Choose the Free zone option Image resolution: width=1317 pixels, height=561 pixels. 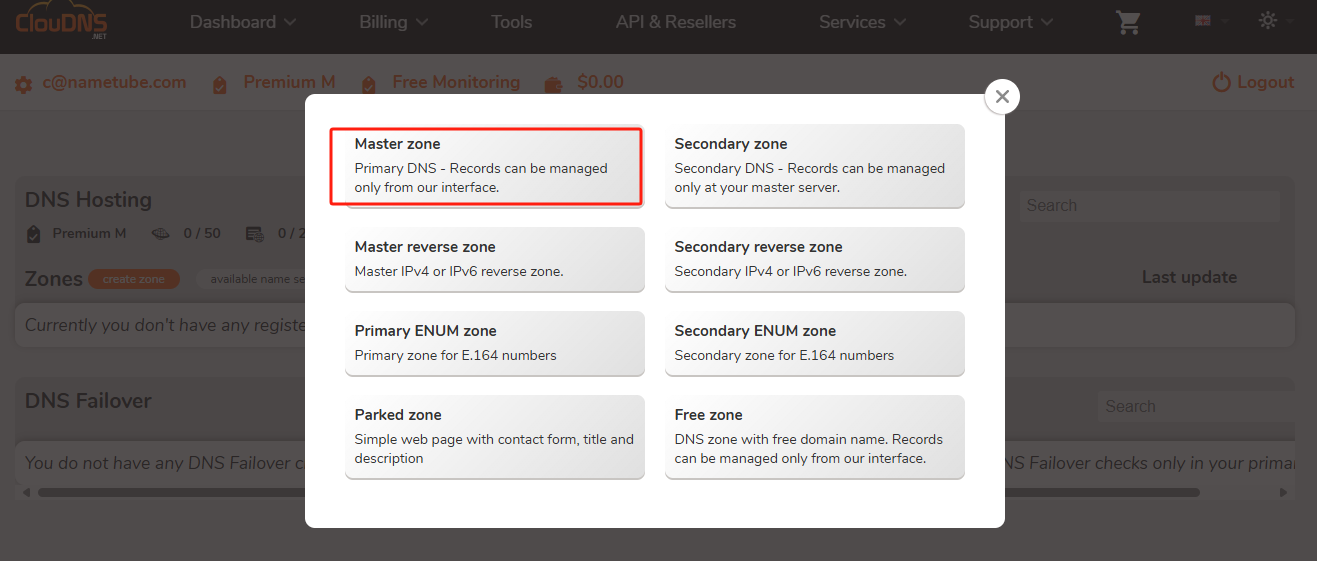pyautogui.click(x=814, y=437)
